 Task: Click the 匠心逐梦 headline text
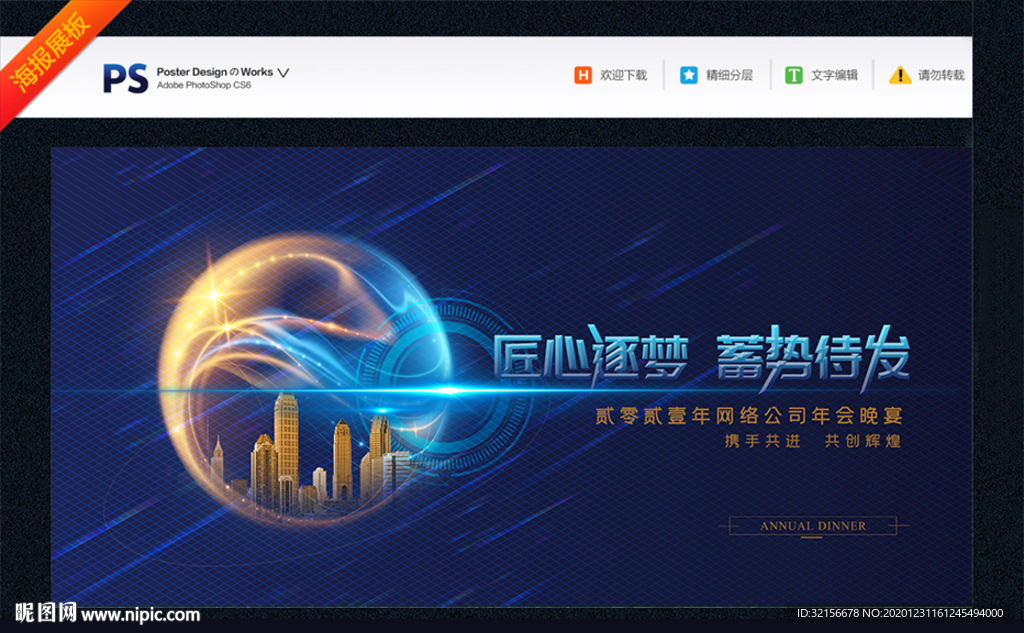pos(591,357)
